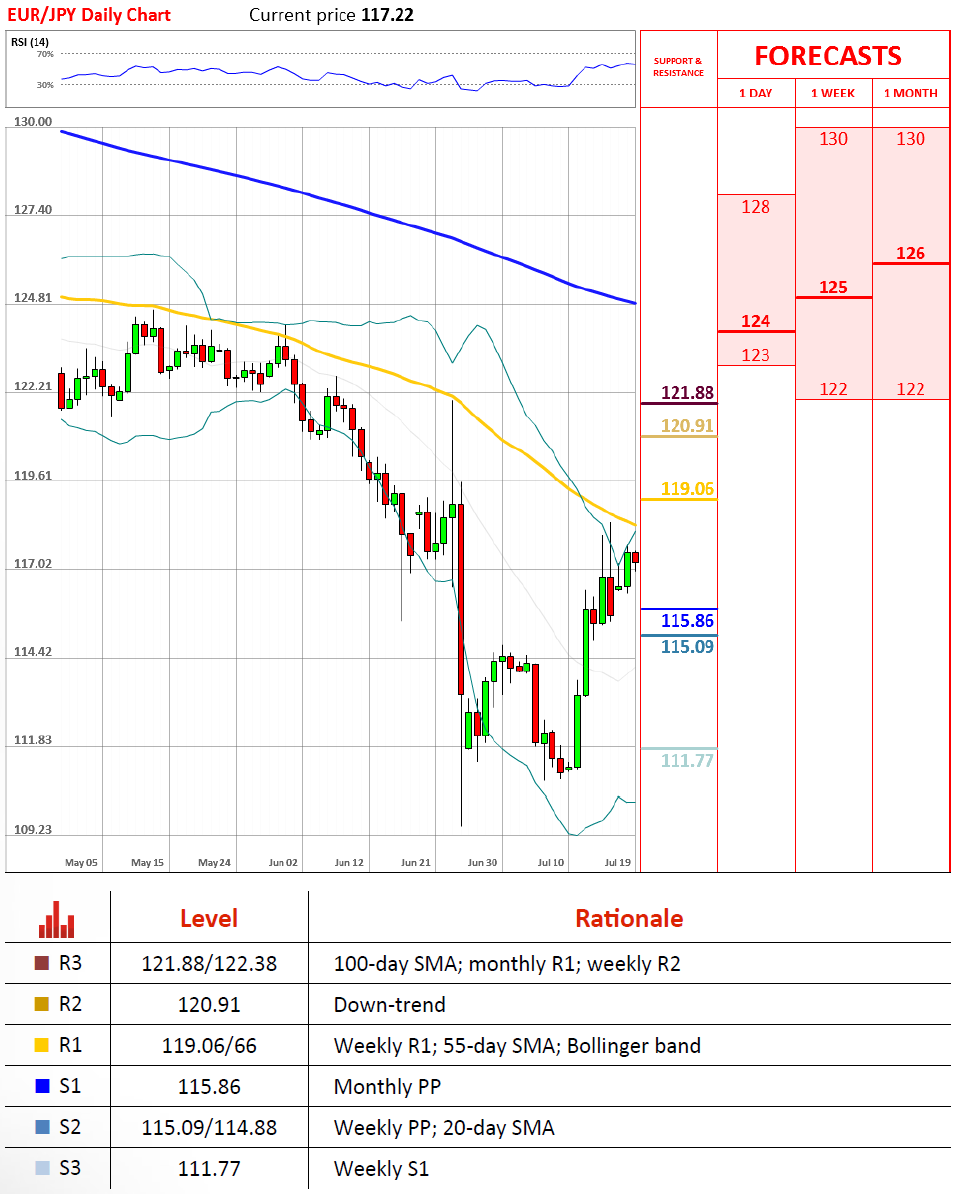
Task: Click the 115.86 level cell in S1 row
Action: point(209,1087)
